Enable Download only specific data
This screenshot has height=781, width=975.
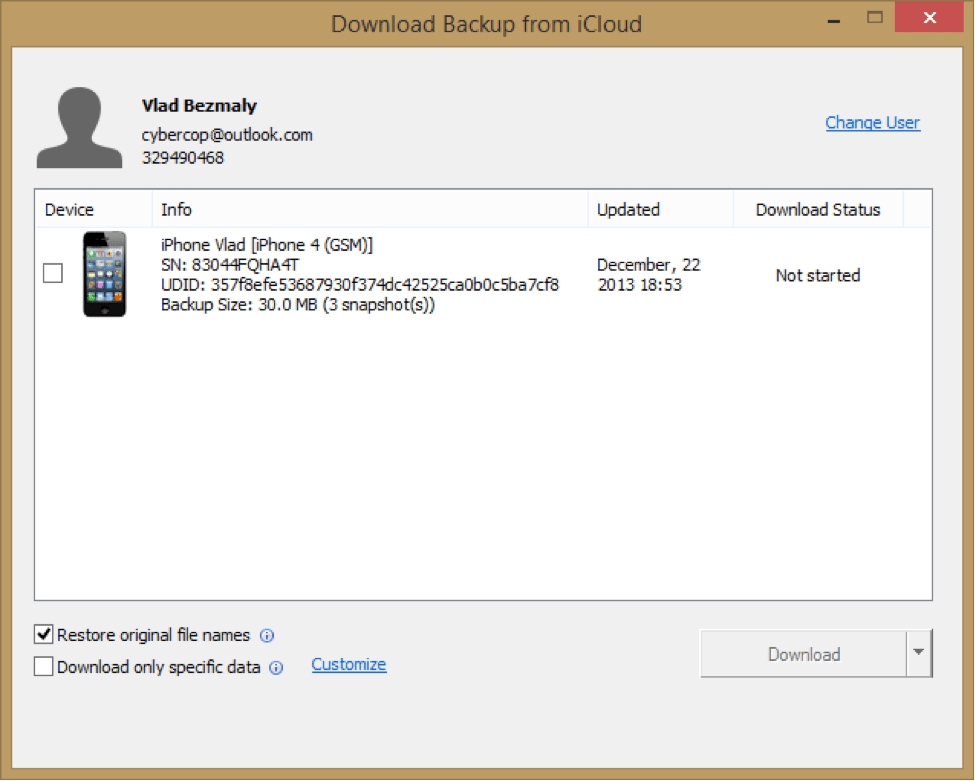[x=44, y=667]
